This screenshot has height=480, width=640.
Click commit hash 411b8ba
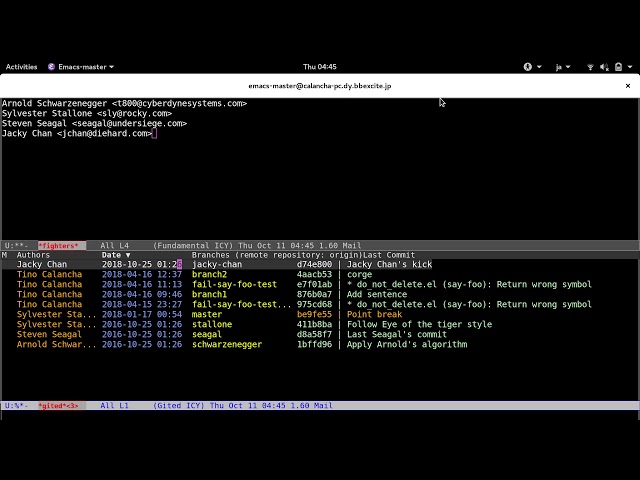click(x=314, y=324)
